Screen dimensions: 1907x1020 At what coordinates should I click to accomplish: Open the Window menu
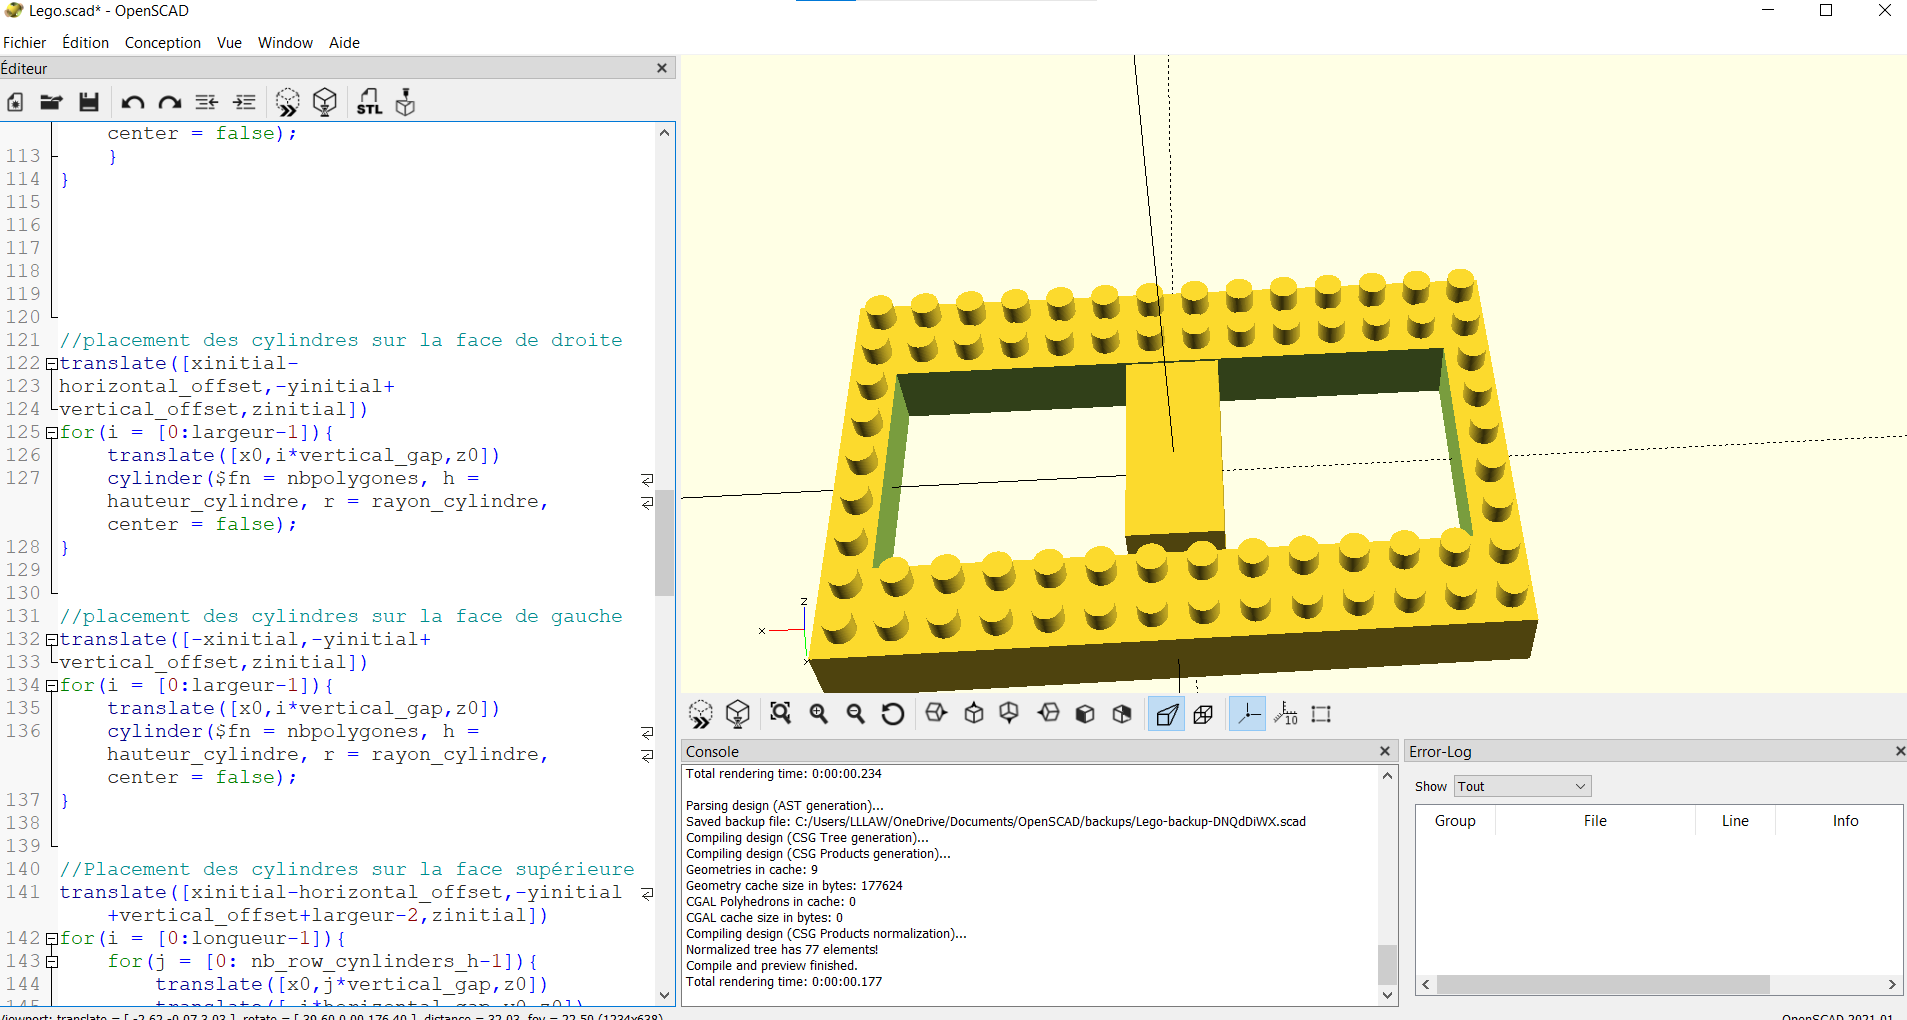click(x=285, y=43)
